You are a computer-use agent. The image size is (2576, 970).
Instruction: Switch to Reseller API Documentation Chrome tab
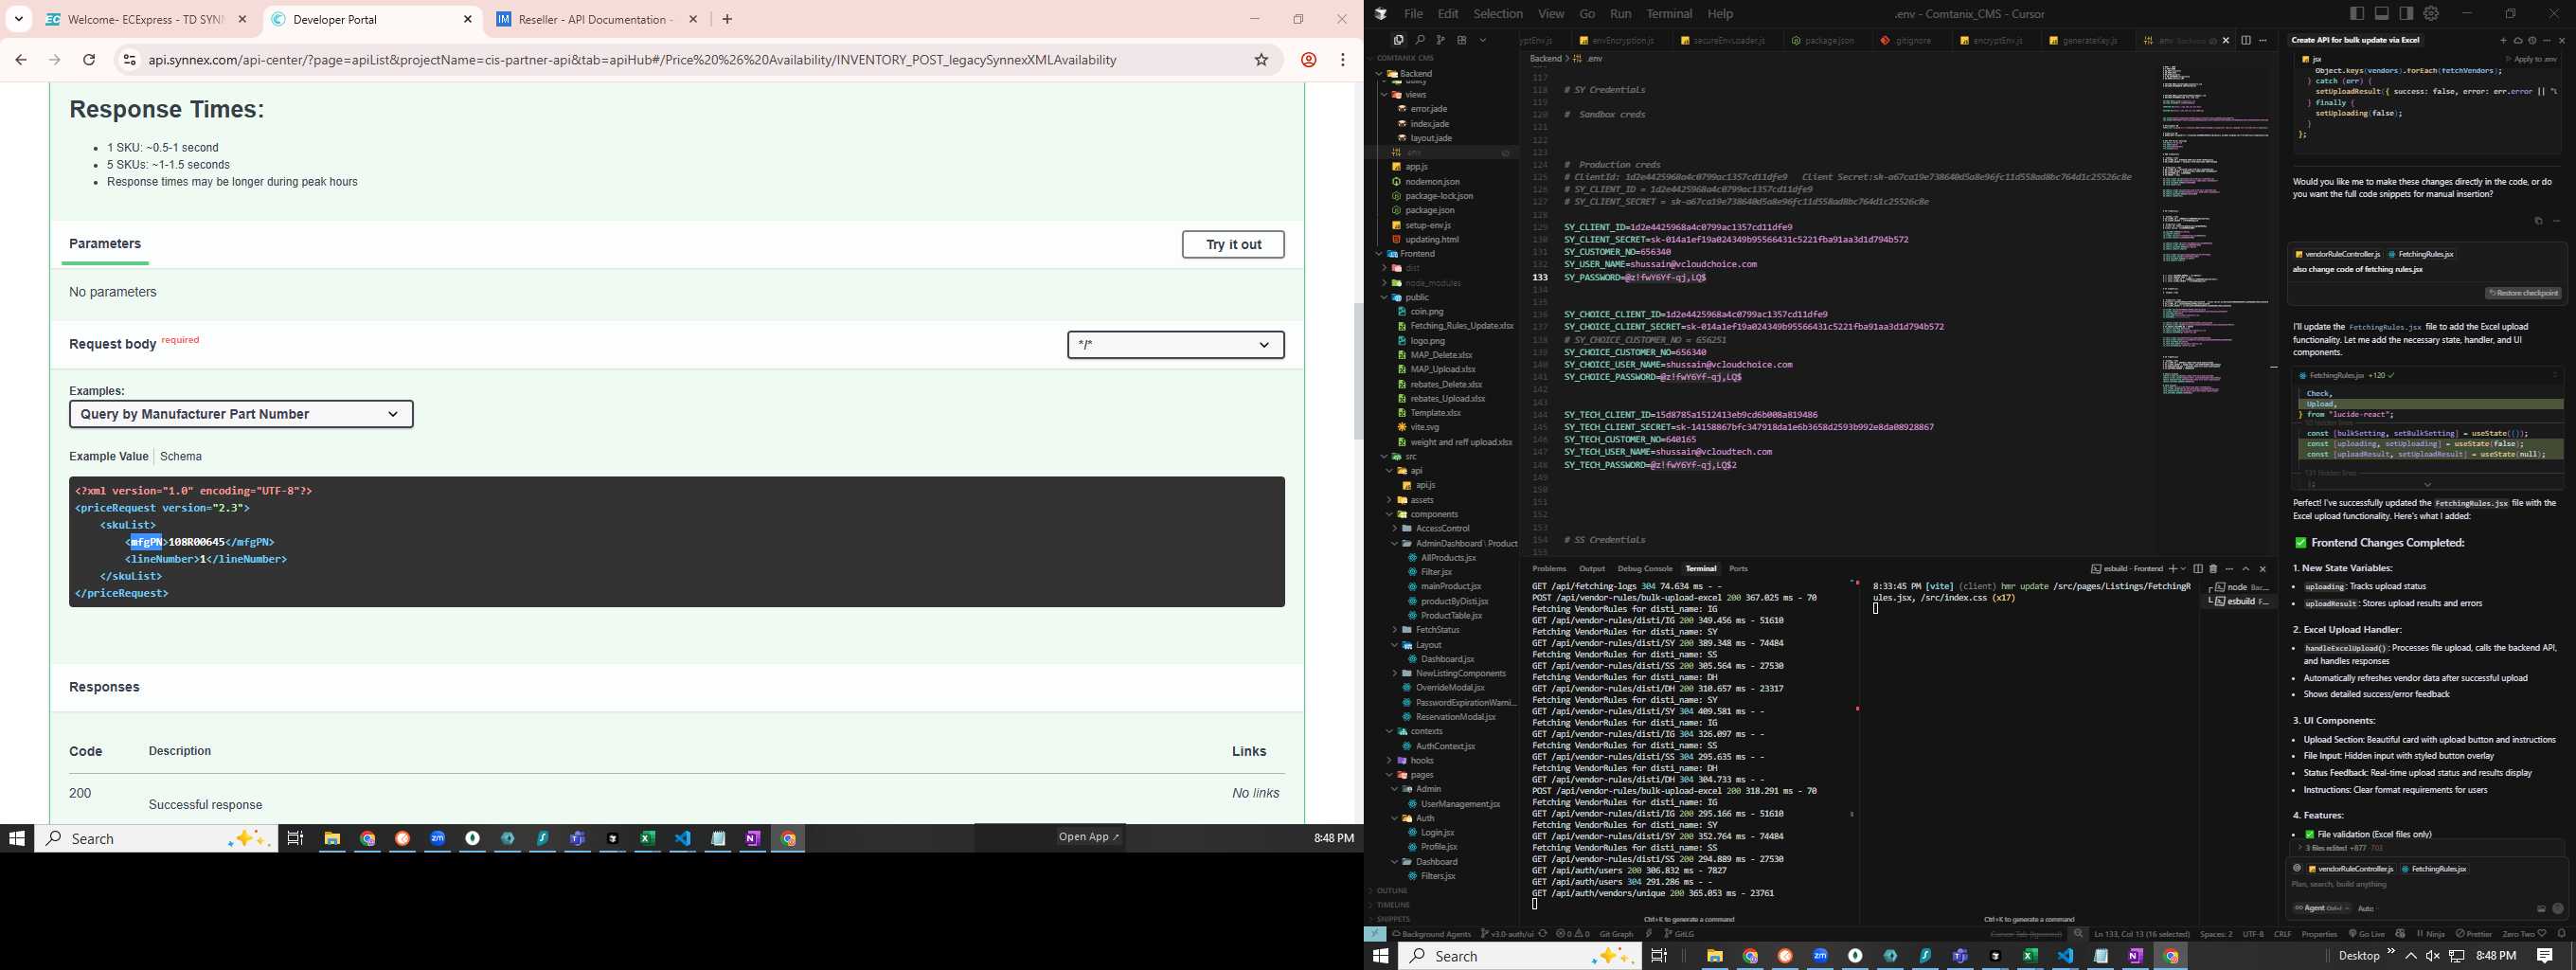click(597, 19)
